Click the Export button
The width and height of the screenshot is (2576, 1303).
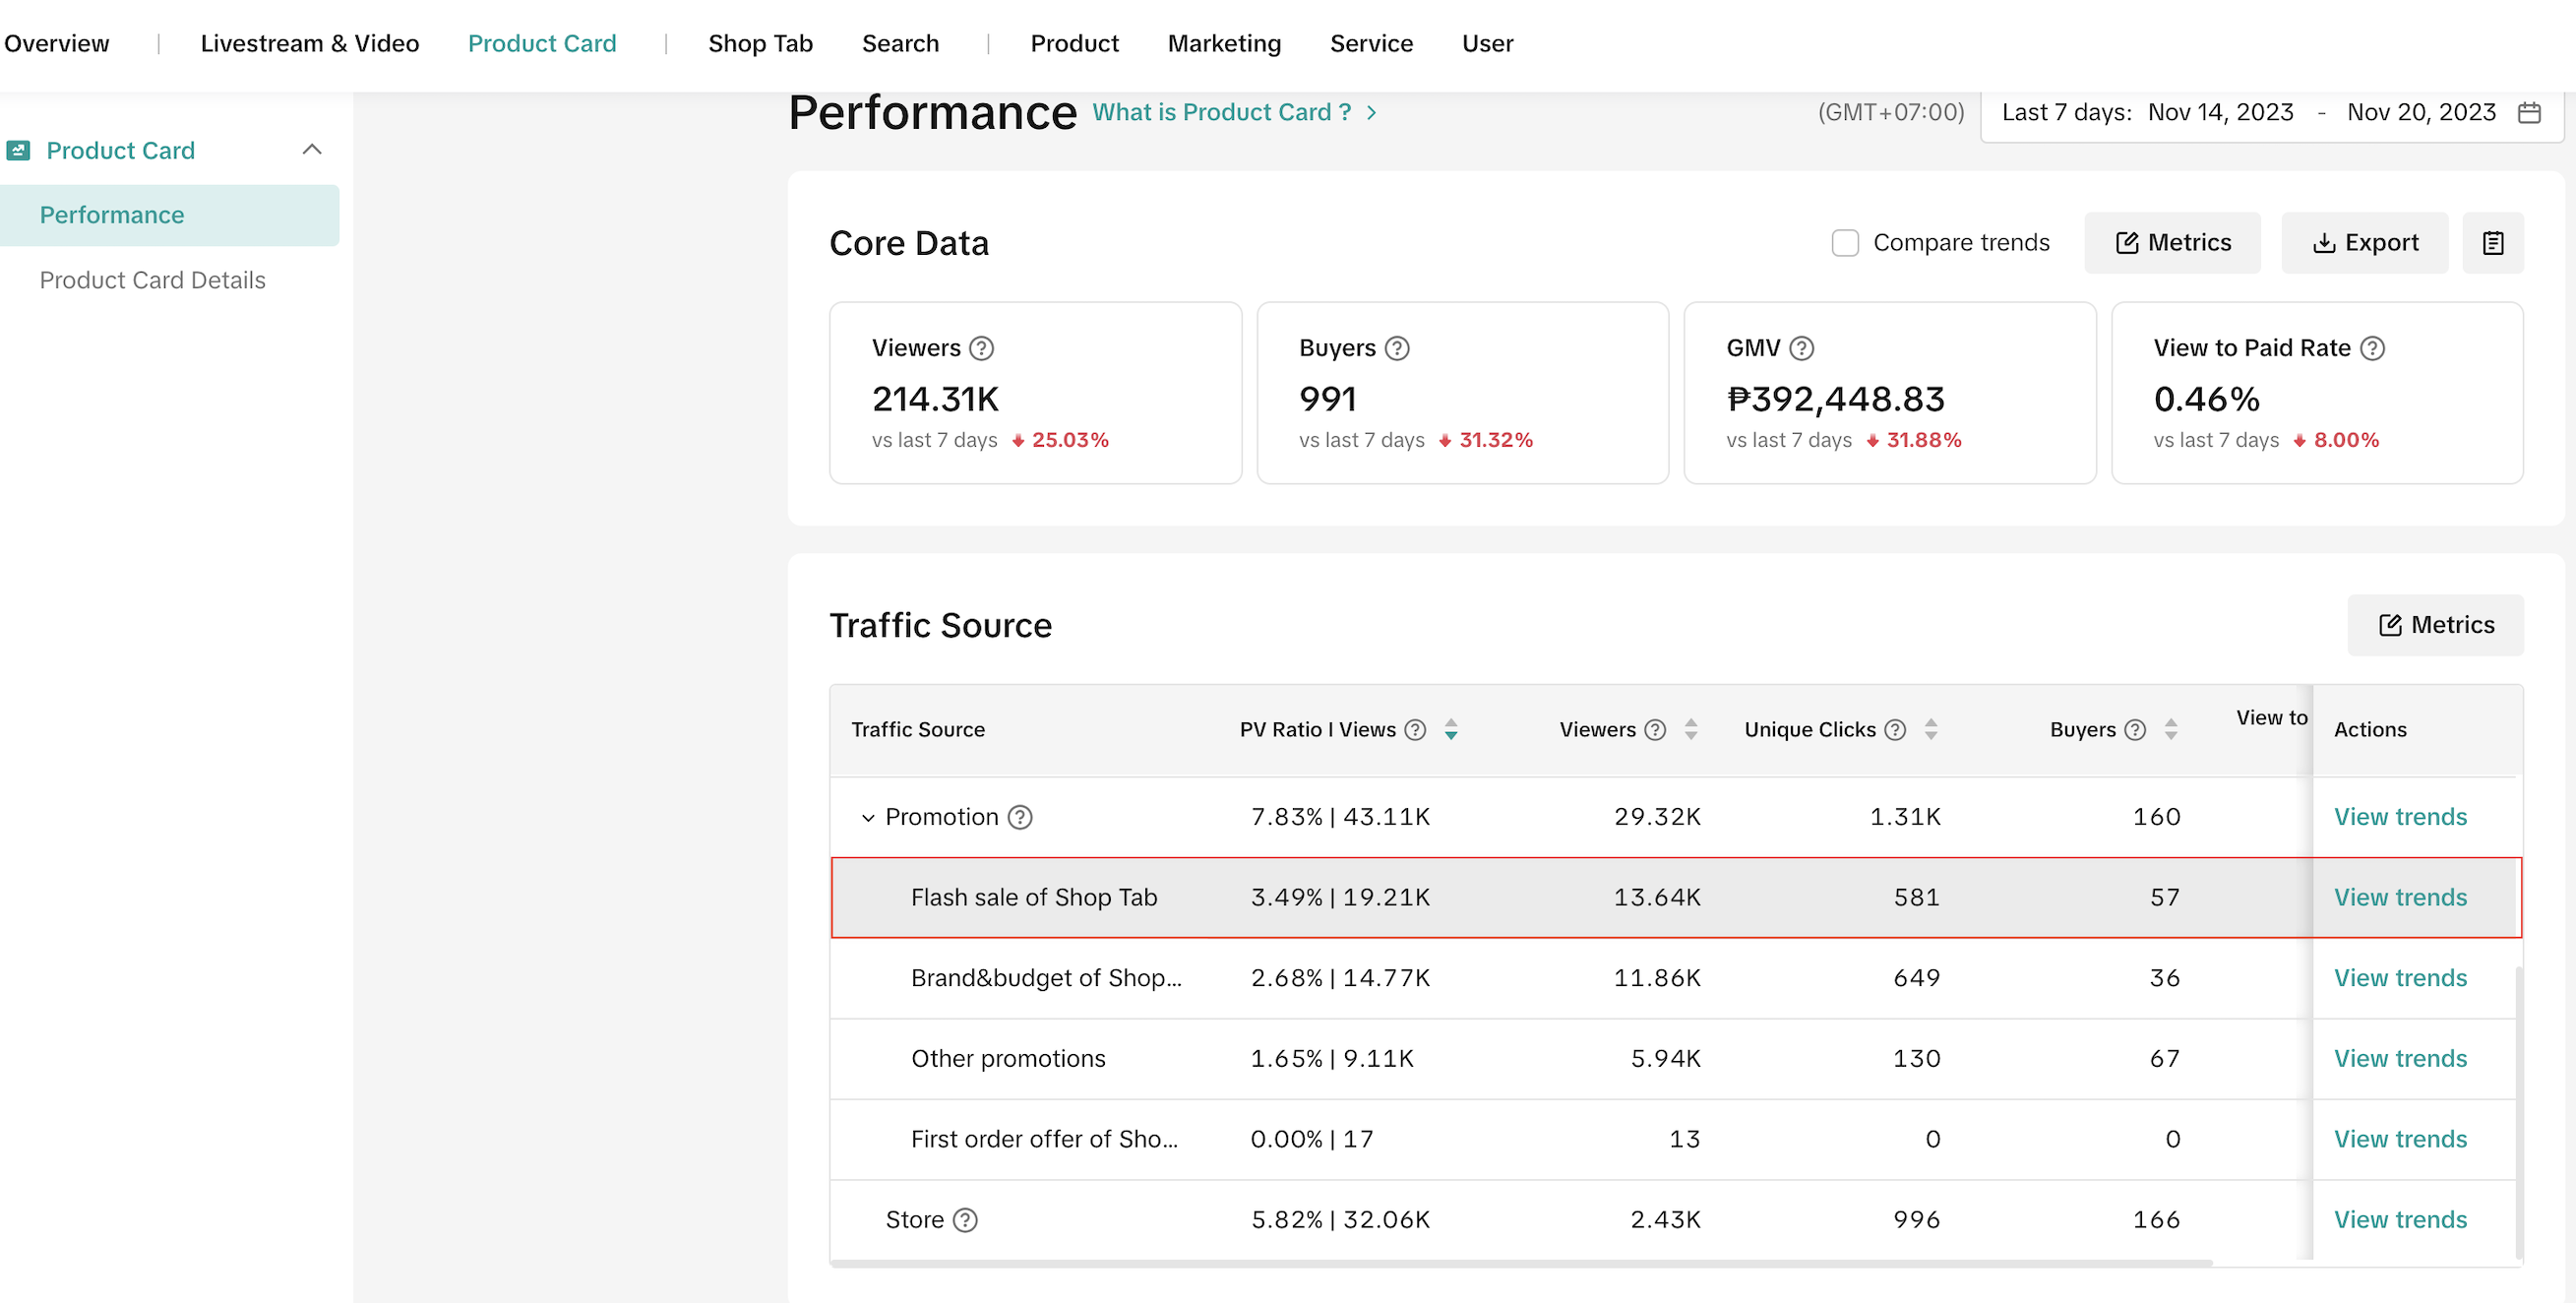click(x=2364, y=243)
